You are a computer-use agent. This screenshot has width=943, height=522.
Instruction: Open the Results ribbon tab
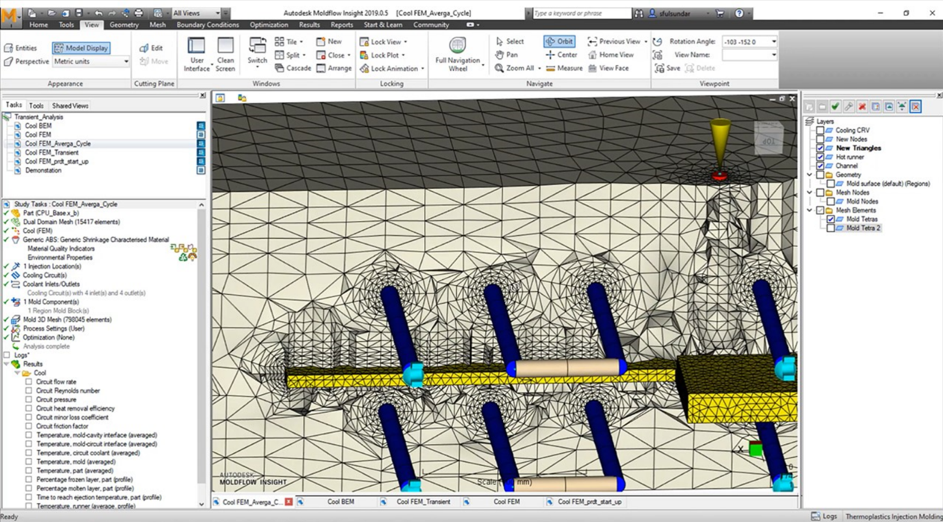coord(309,25)
